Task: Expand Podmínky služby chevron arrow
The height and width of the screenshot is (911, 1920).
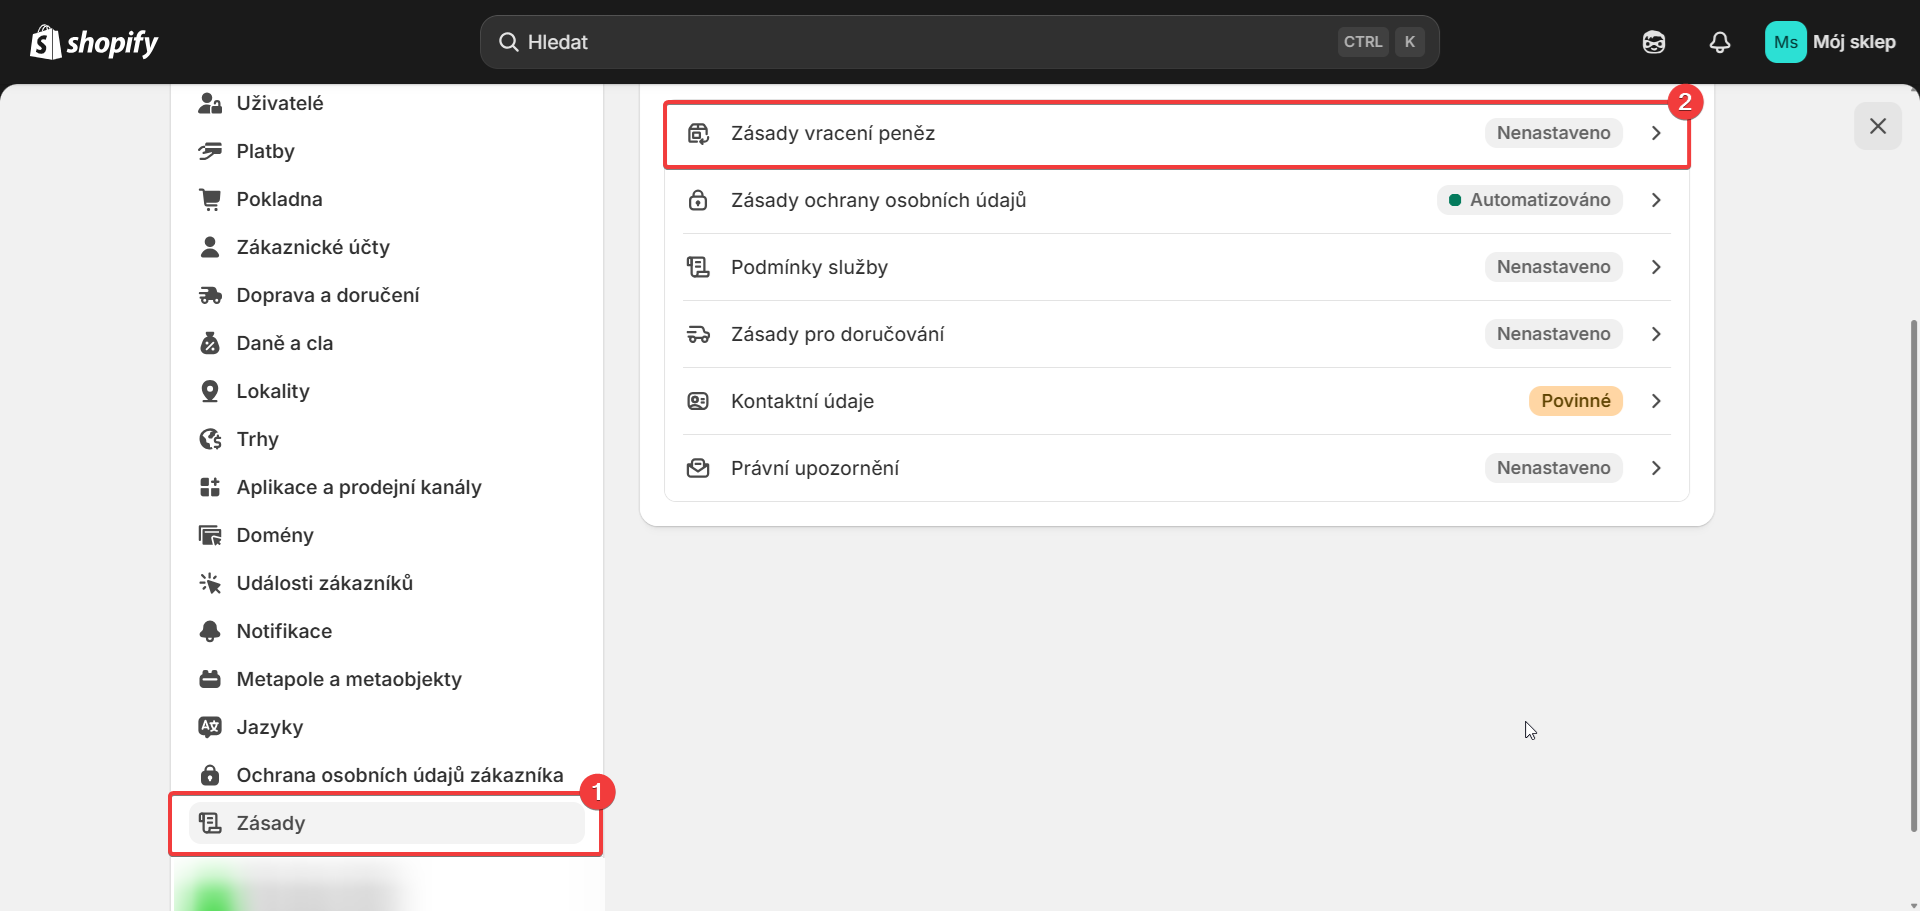Action: pyautogui.click(x=1656, y=267)
